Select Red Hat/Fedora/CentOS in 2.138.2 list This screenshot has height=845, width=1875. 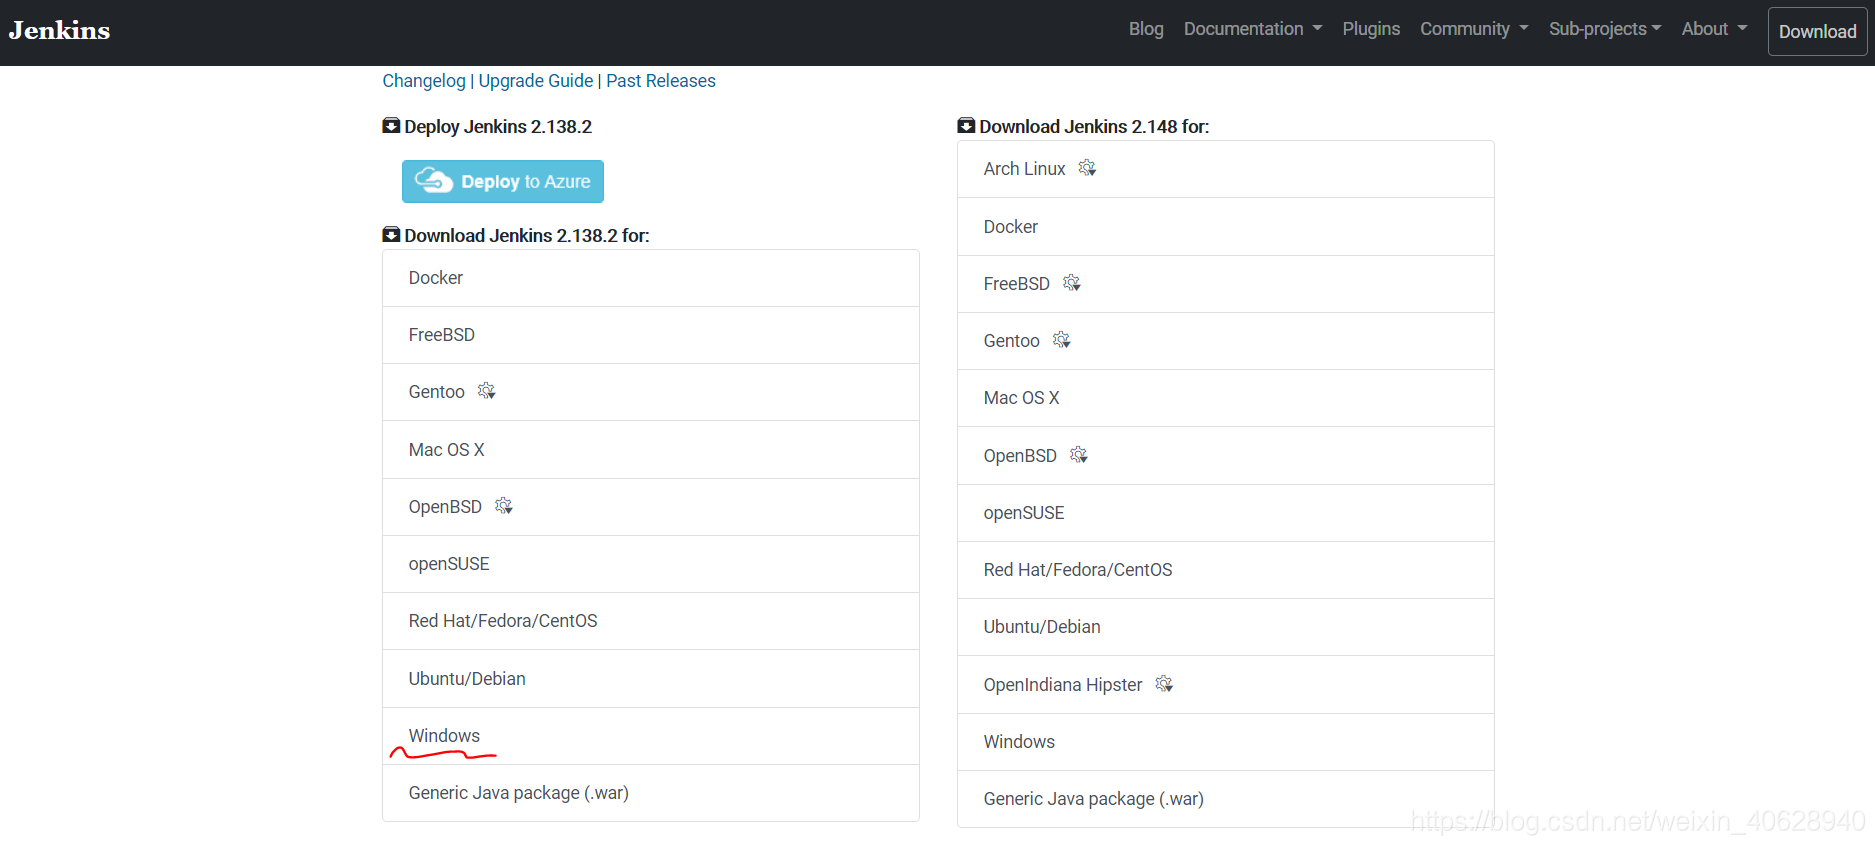click(651, 621)
